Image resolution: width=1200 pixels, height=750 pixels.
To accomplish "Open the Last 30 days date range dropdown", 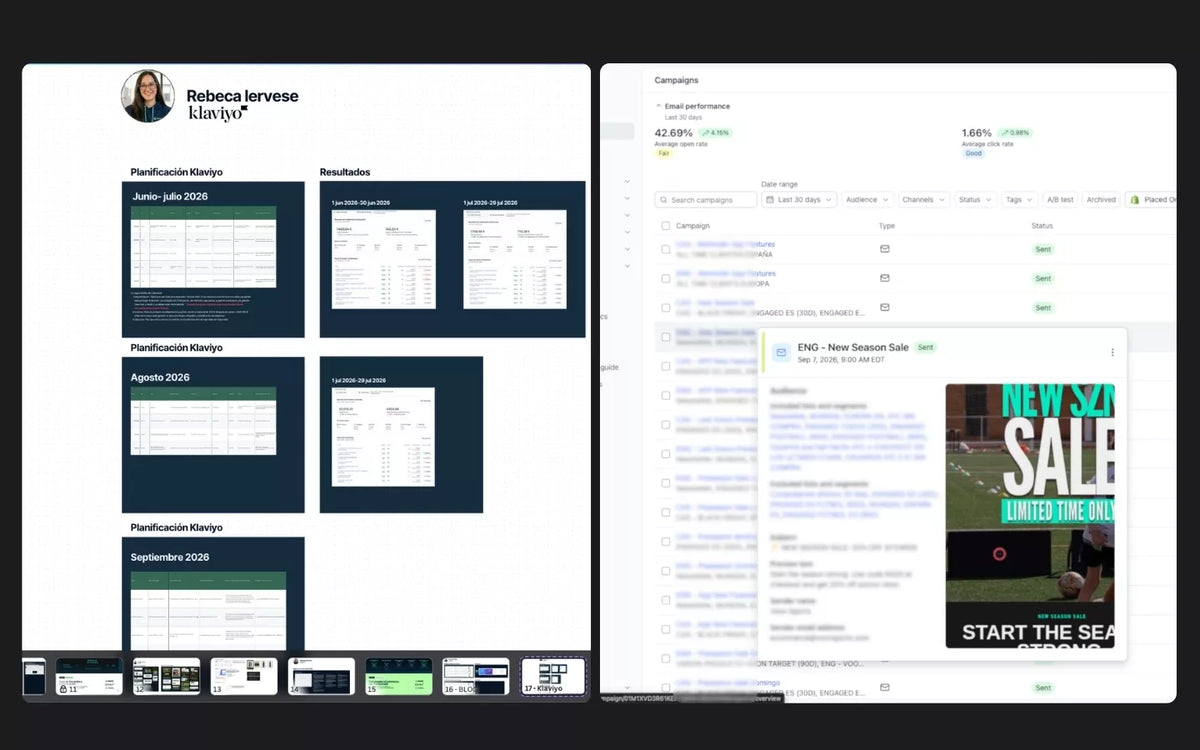I will click(x=799, y=200).
